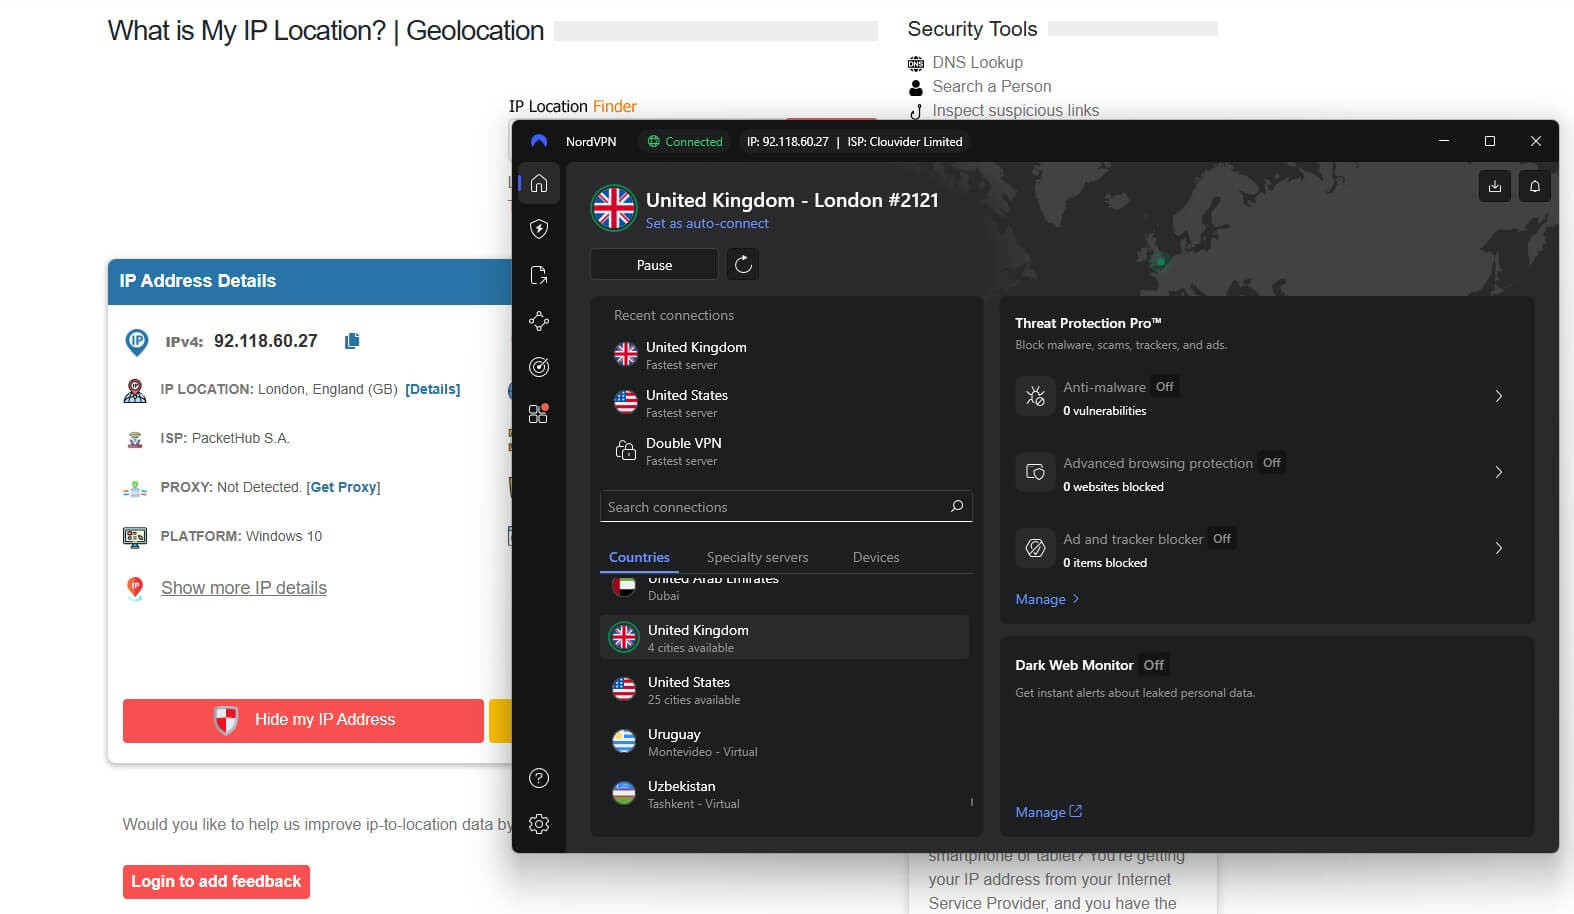1574x914 pixels.
Task: Click Login to add feedback button
Action: tap(216, 881)
